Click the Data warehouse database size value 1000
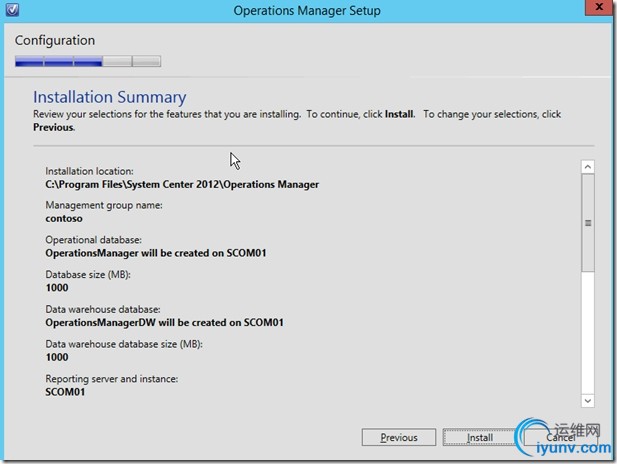 57,357
